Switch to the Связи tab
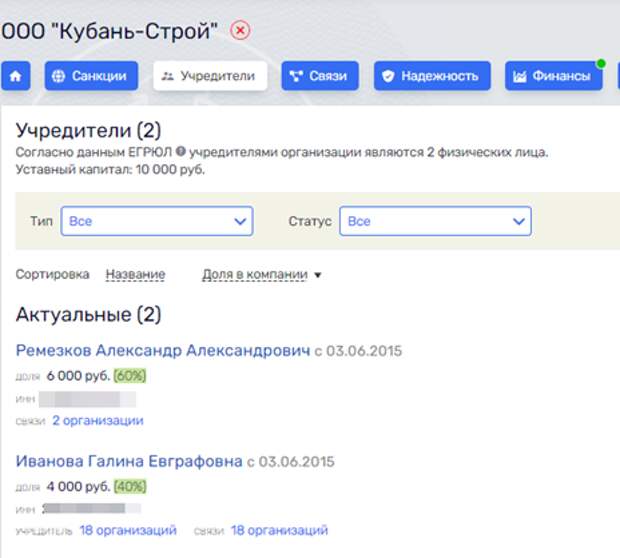This screenshot has height=558, width=620. (x=320, y=76)
